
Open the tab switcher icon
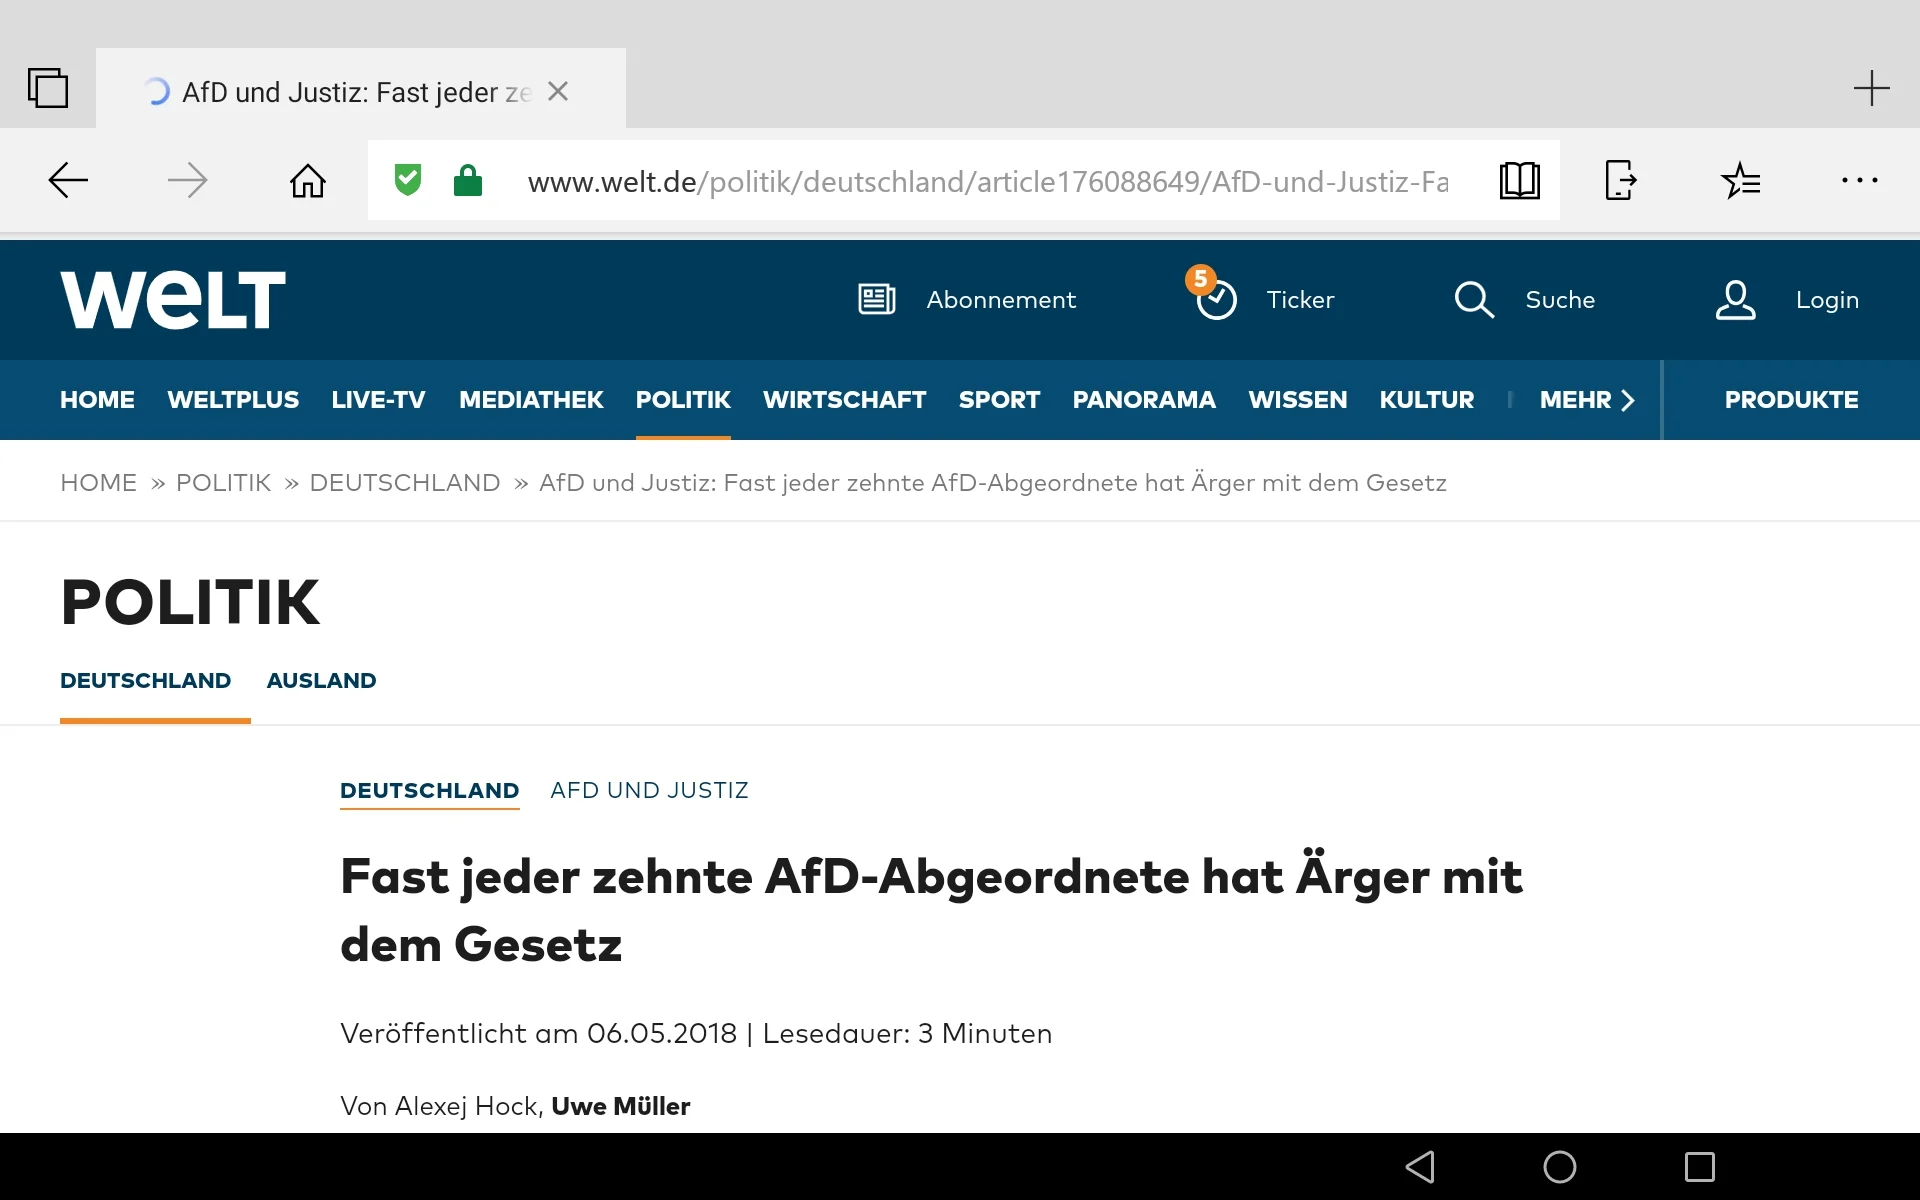pyautogui.click(x=47, y=88)
